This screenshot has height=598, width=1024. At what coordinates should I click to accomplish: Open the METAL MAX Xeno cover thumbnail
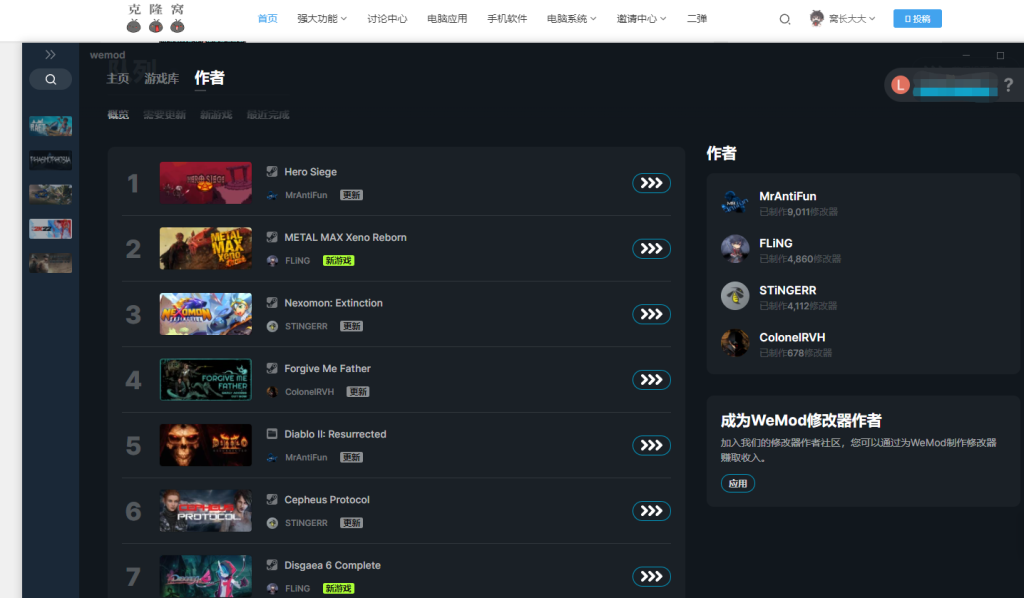click(x=206, y=248)
